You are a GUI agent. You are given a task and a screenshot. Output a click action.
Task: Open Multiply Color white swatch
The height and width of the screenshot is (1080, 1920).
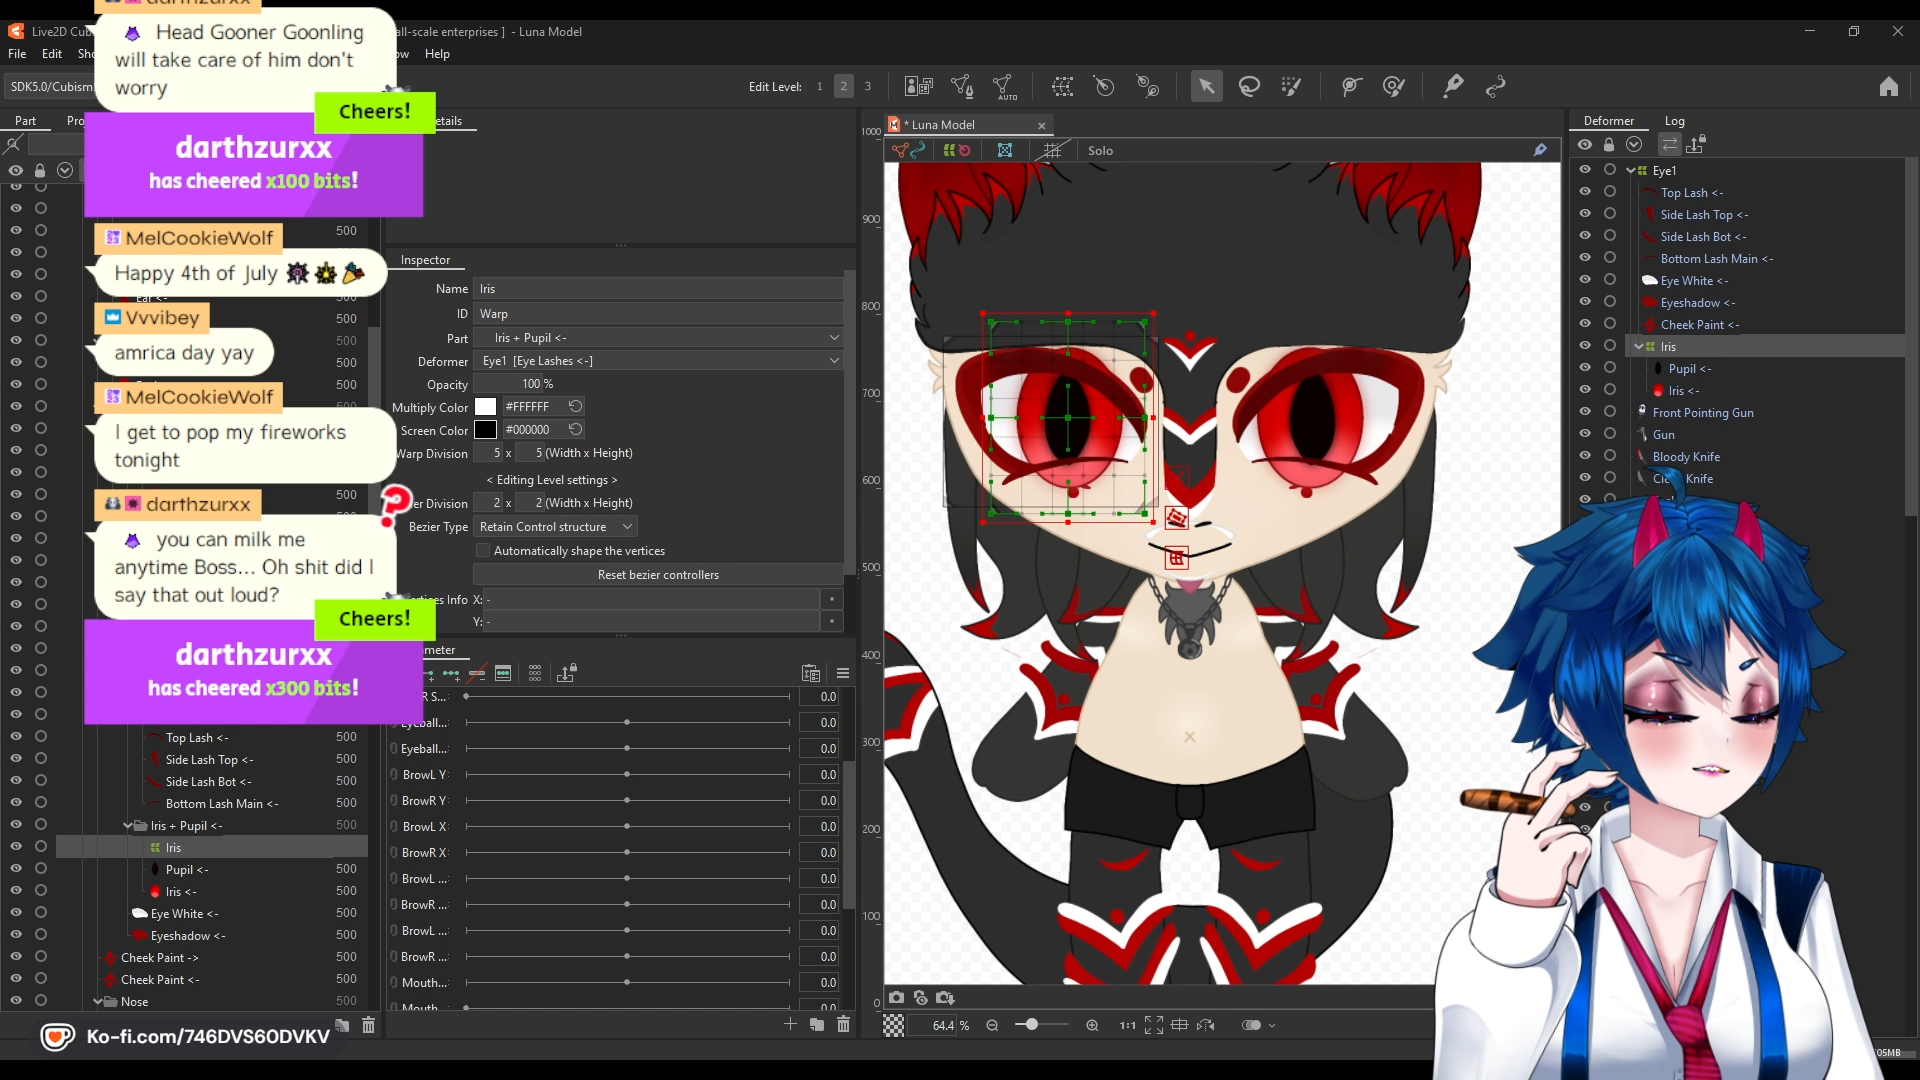485,407
